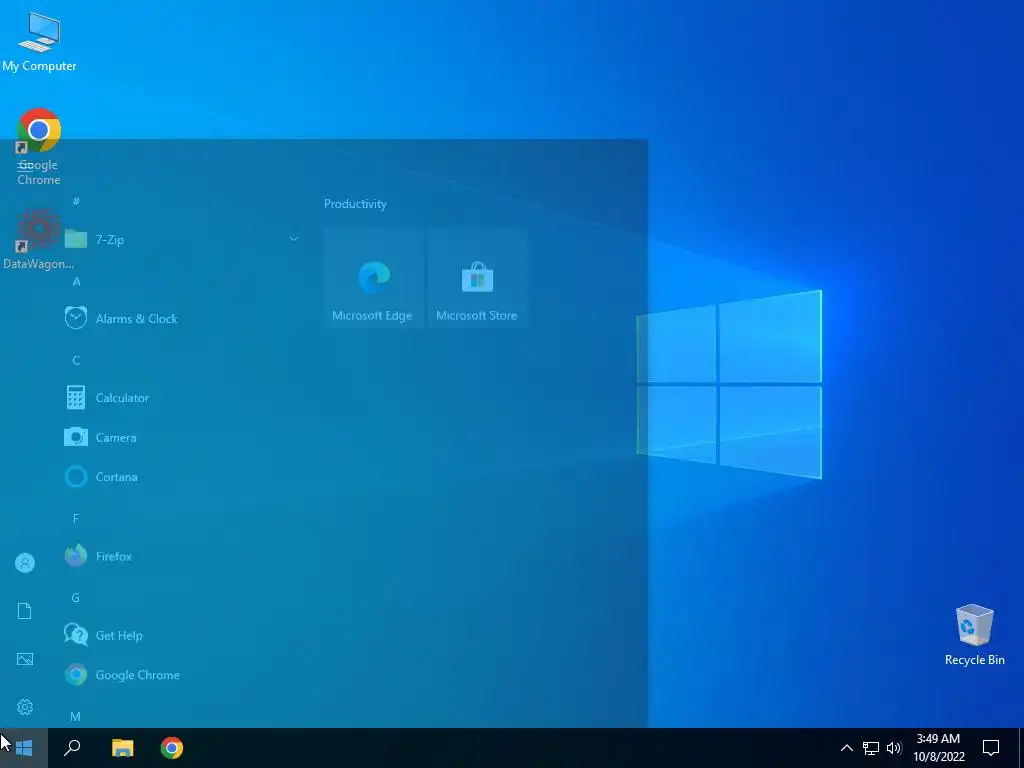Open the DataWagon desktop shortcut

pos(39,240)
